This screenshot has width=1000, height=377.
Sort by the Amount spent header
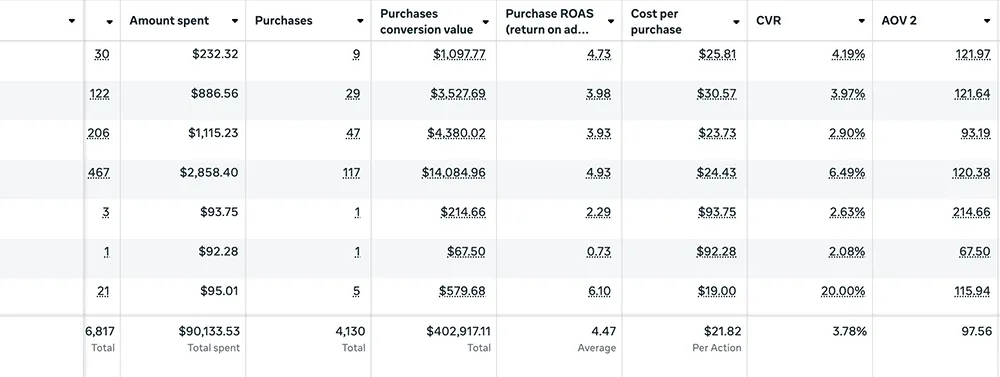tap(169, 20)
